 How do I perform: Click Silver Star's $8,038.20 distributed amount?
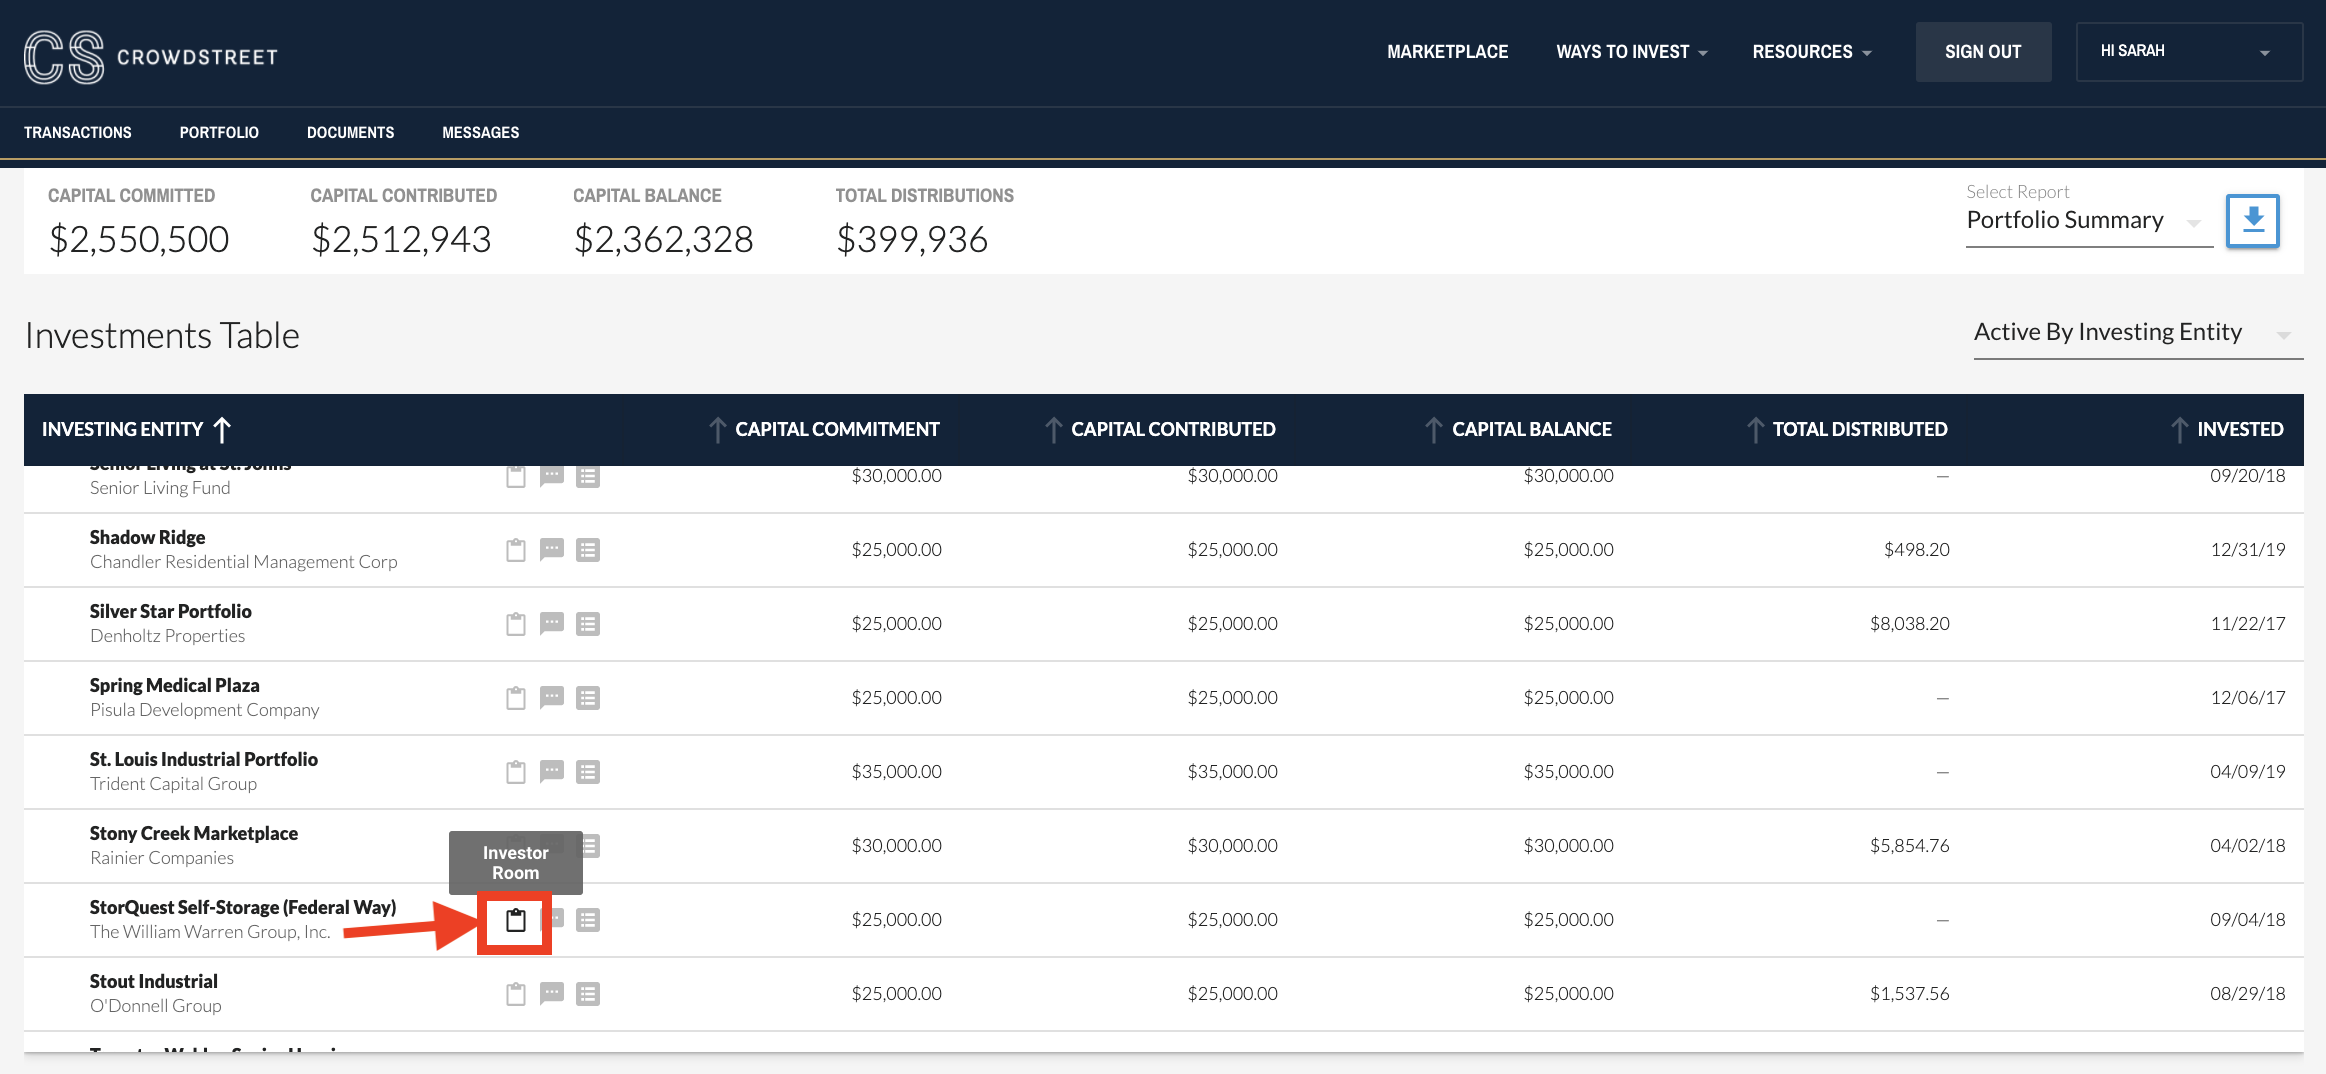[x=1910, y=624]
